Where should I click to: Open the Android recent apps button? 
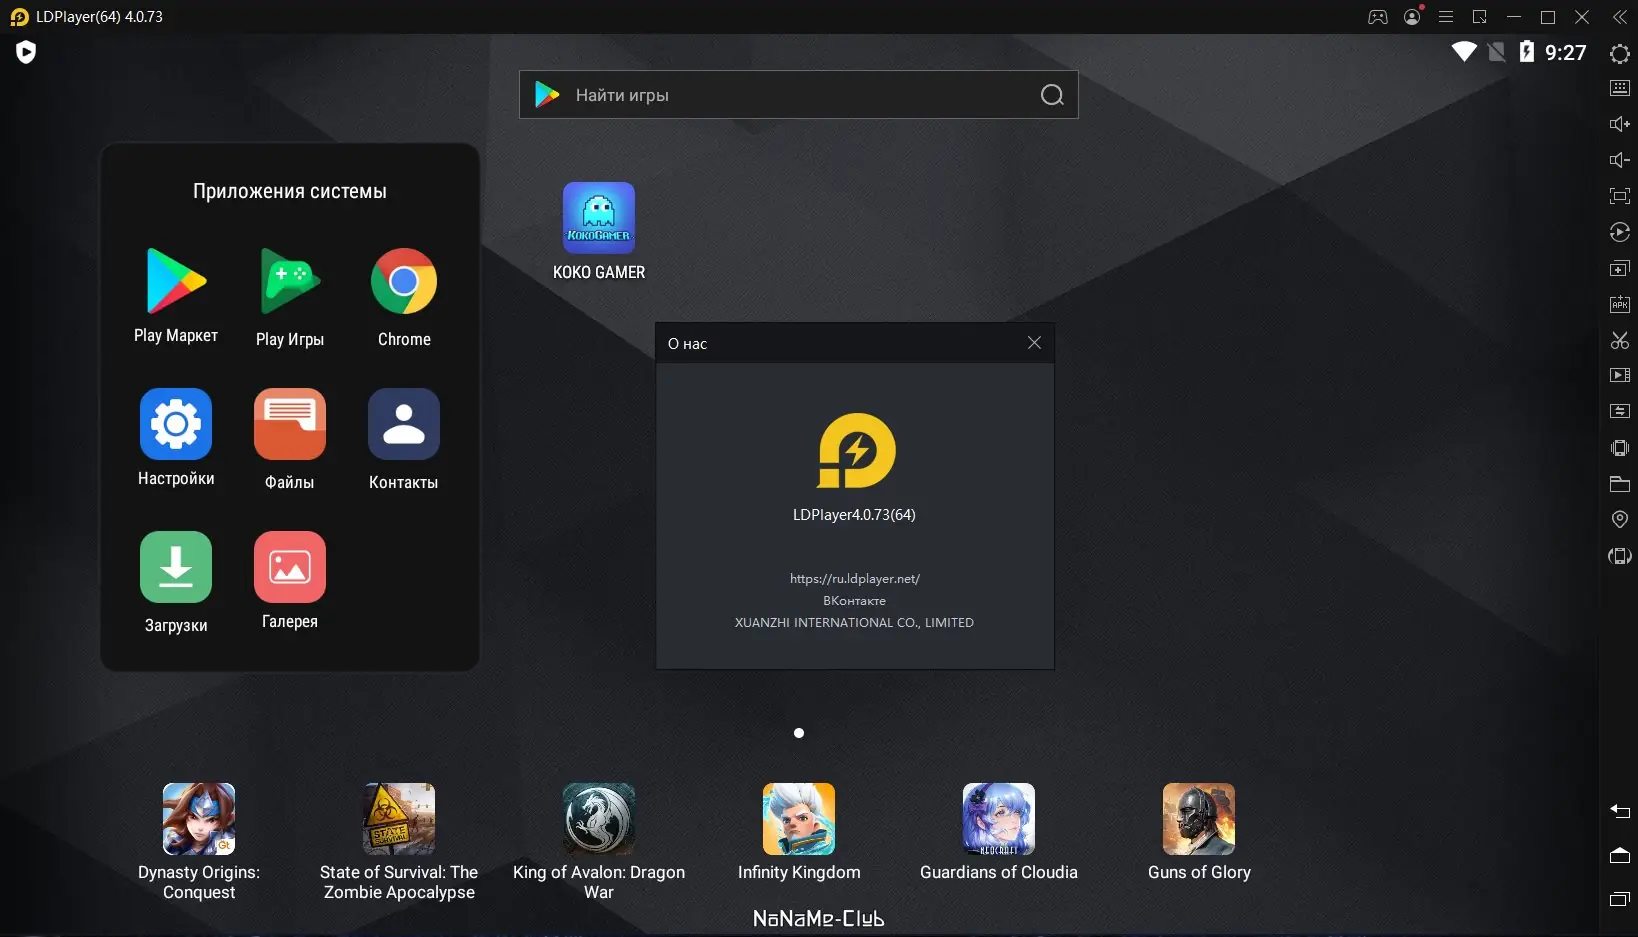(x=1620, y=899)
